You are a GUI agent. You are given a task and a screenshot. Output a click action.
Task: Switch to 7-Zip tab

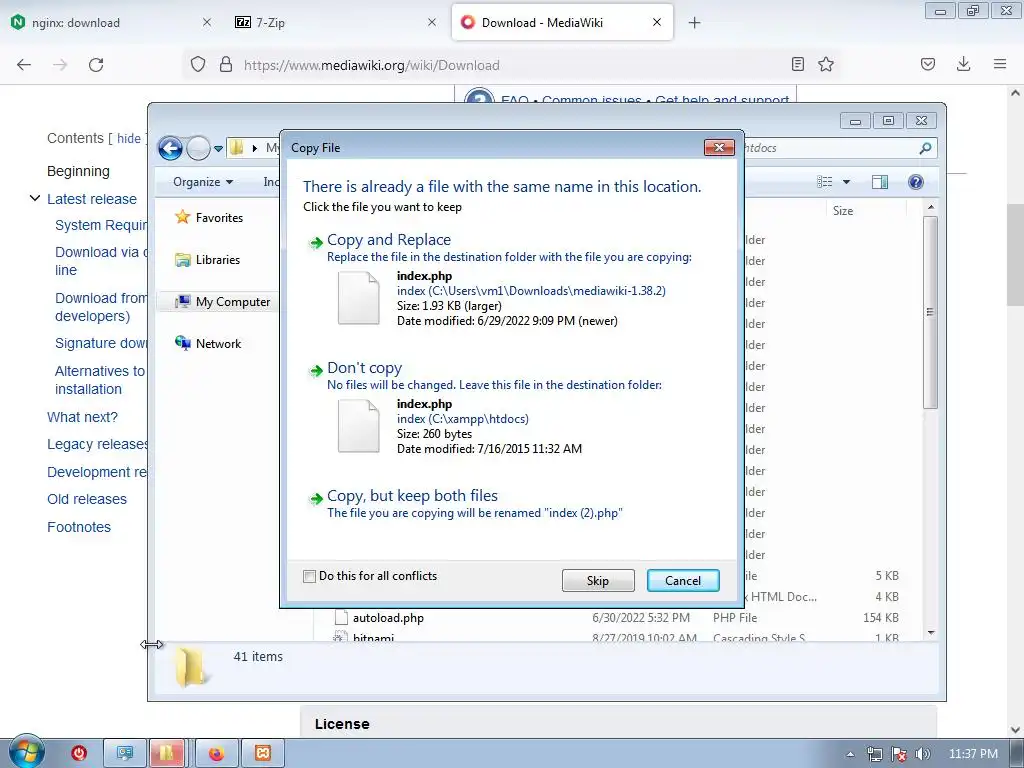tap(335, 22)
